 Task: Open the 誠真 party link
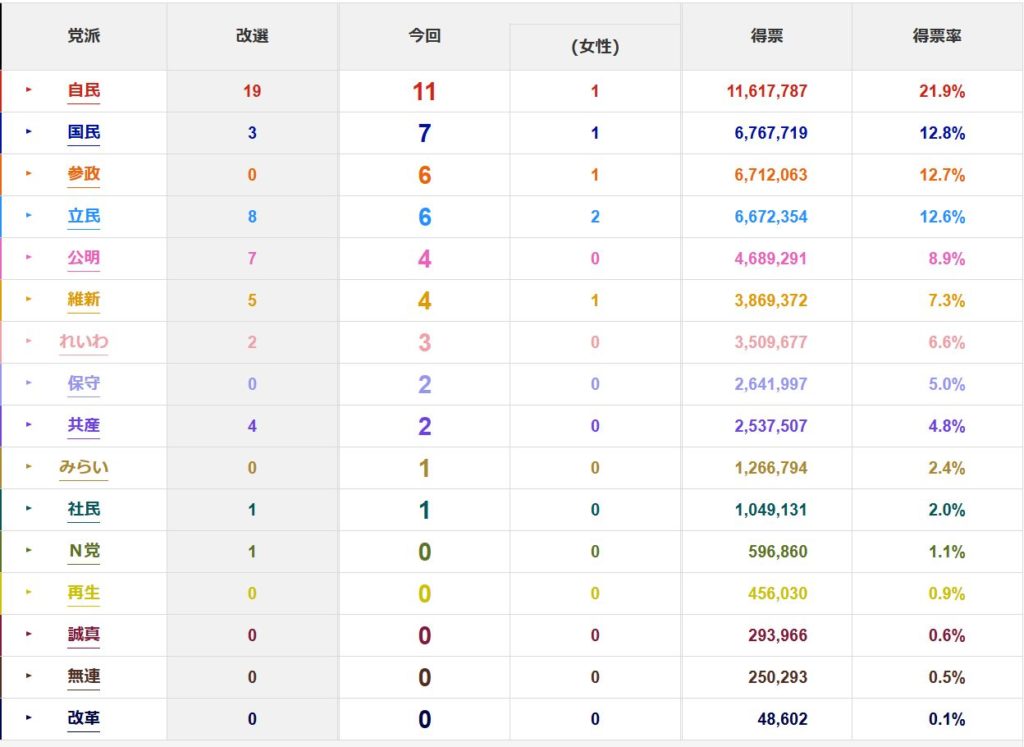pyautogui.click(x=84, y=635)
